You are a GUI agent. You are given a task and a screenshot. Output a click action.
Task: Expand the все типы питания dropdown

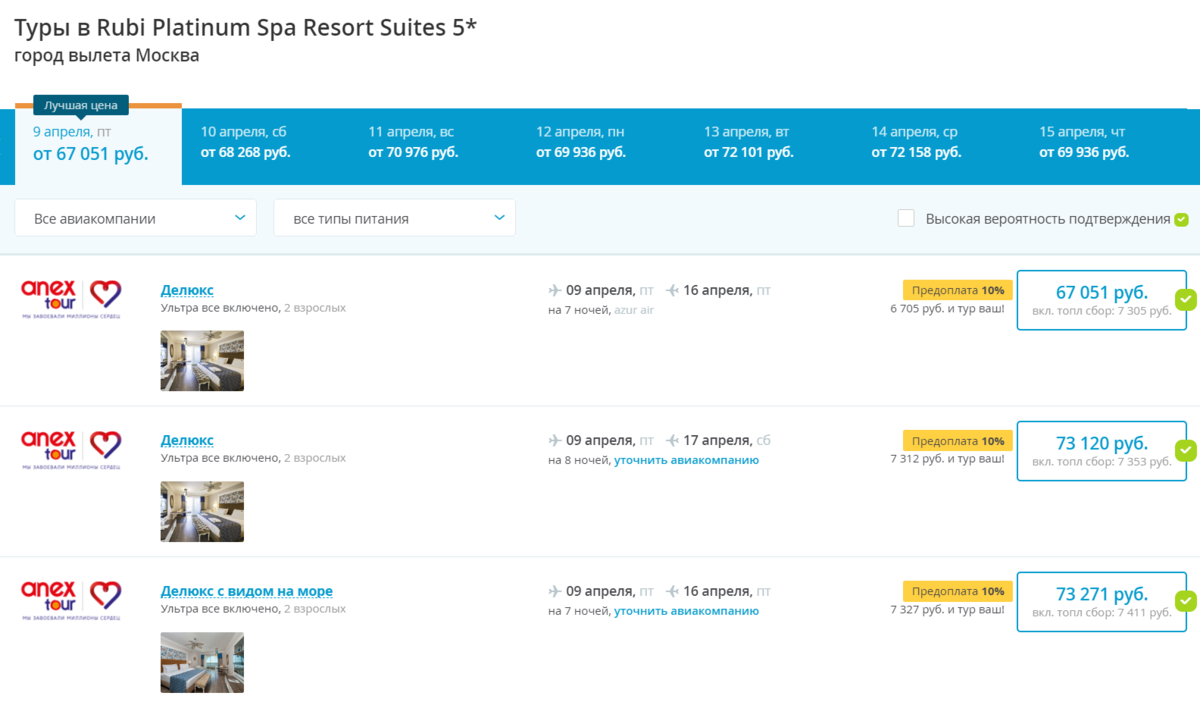point(394,218)
